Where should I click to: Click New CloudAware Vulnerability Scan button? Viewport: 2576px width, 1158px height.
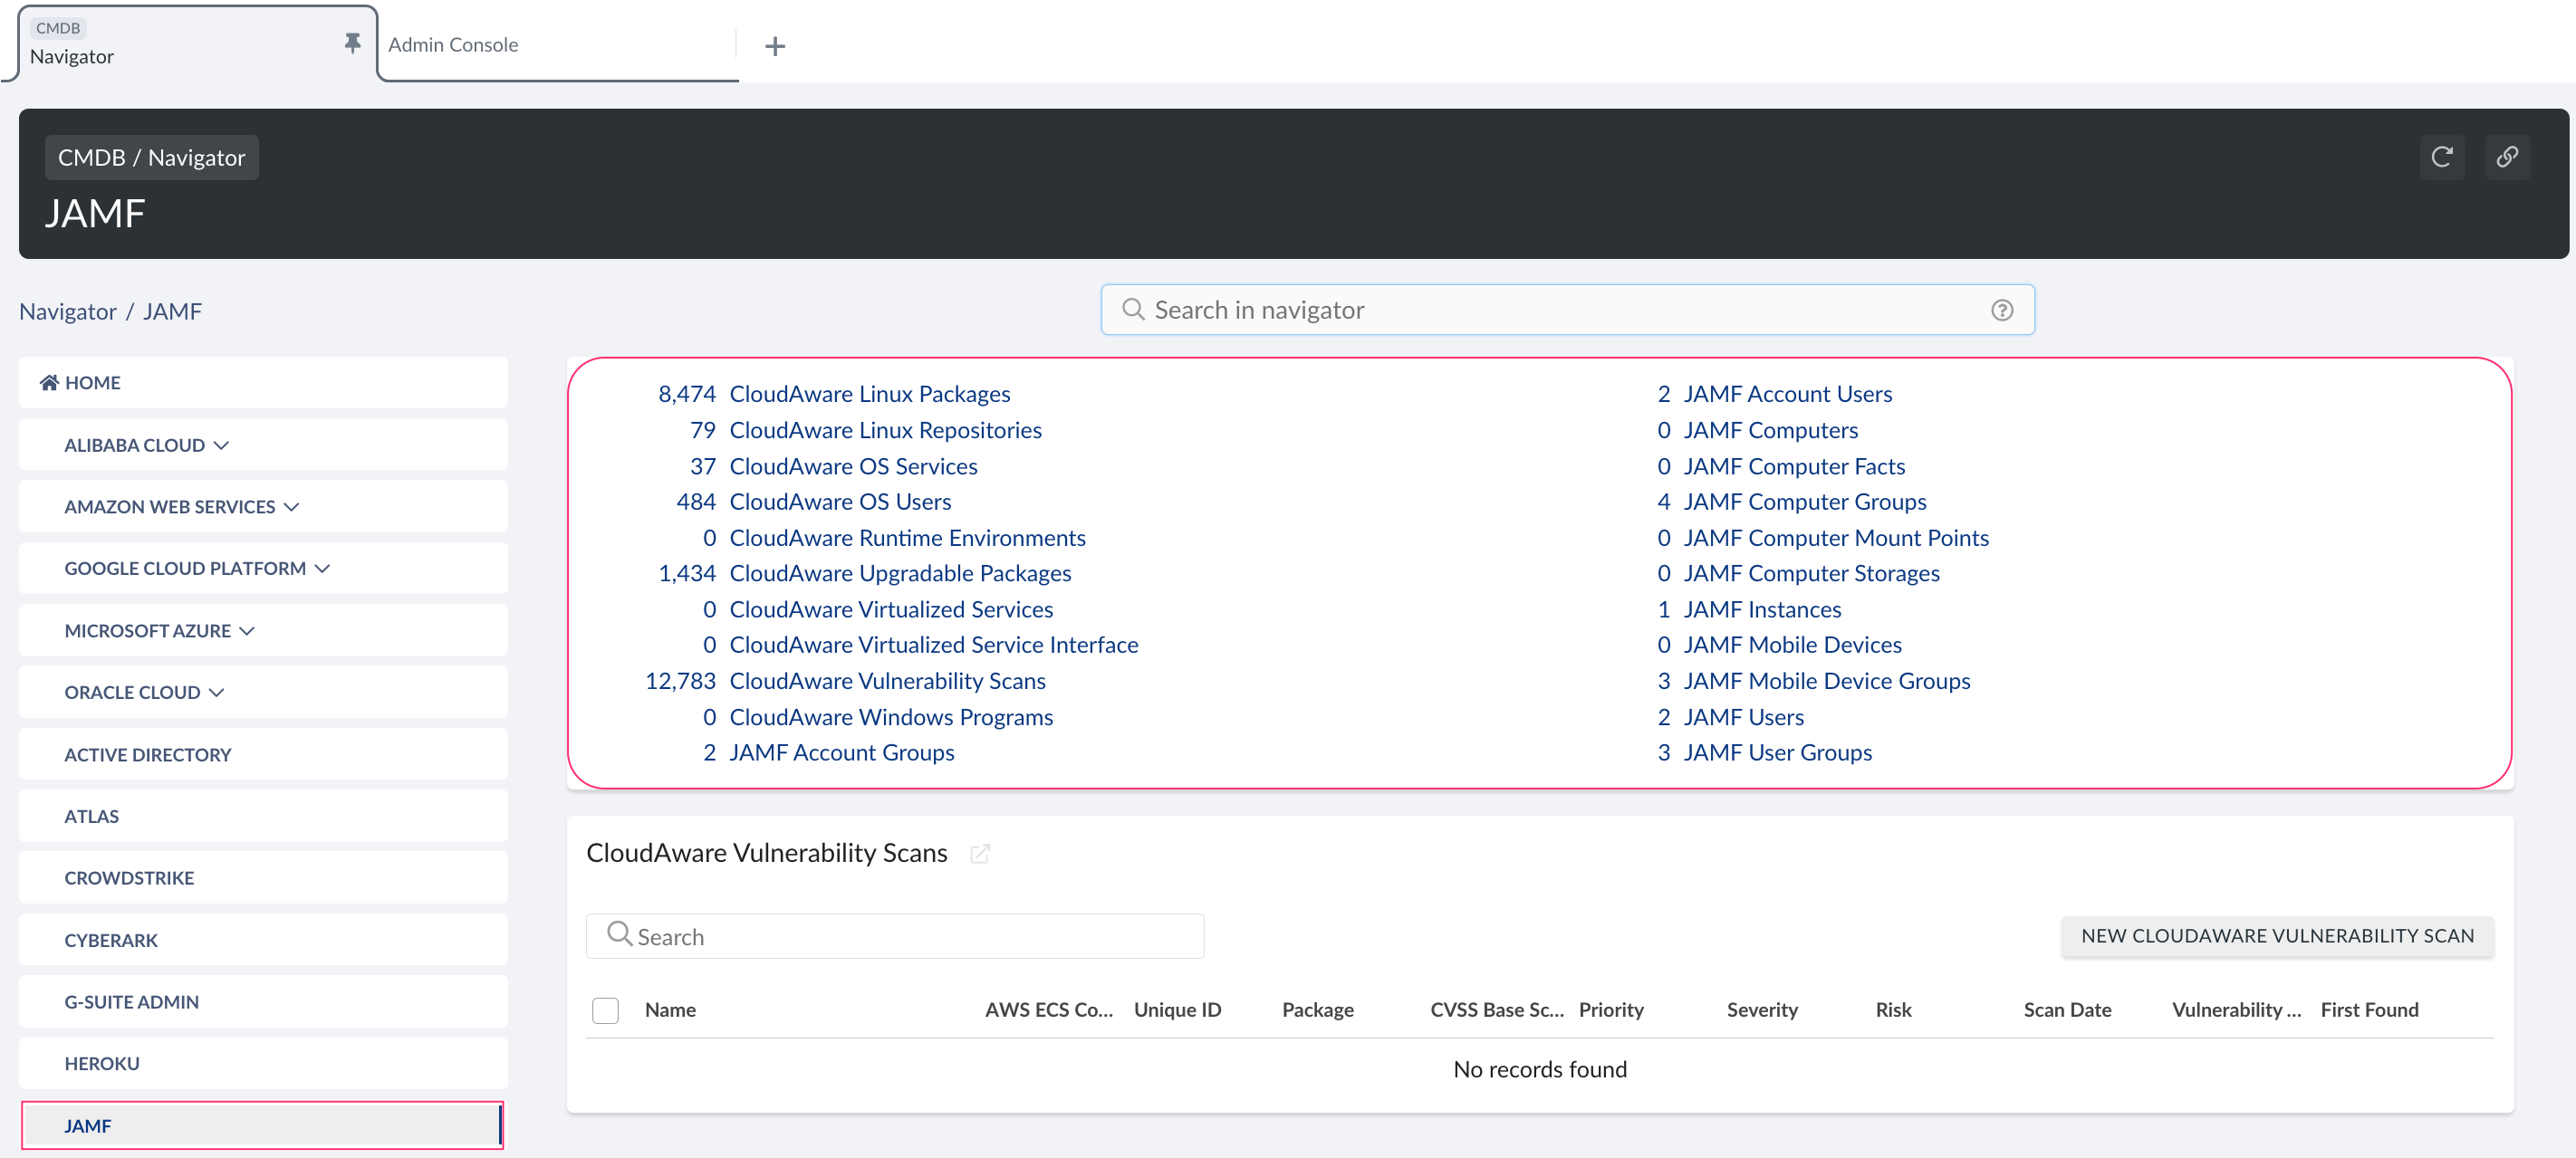point(2277,936)
